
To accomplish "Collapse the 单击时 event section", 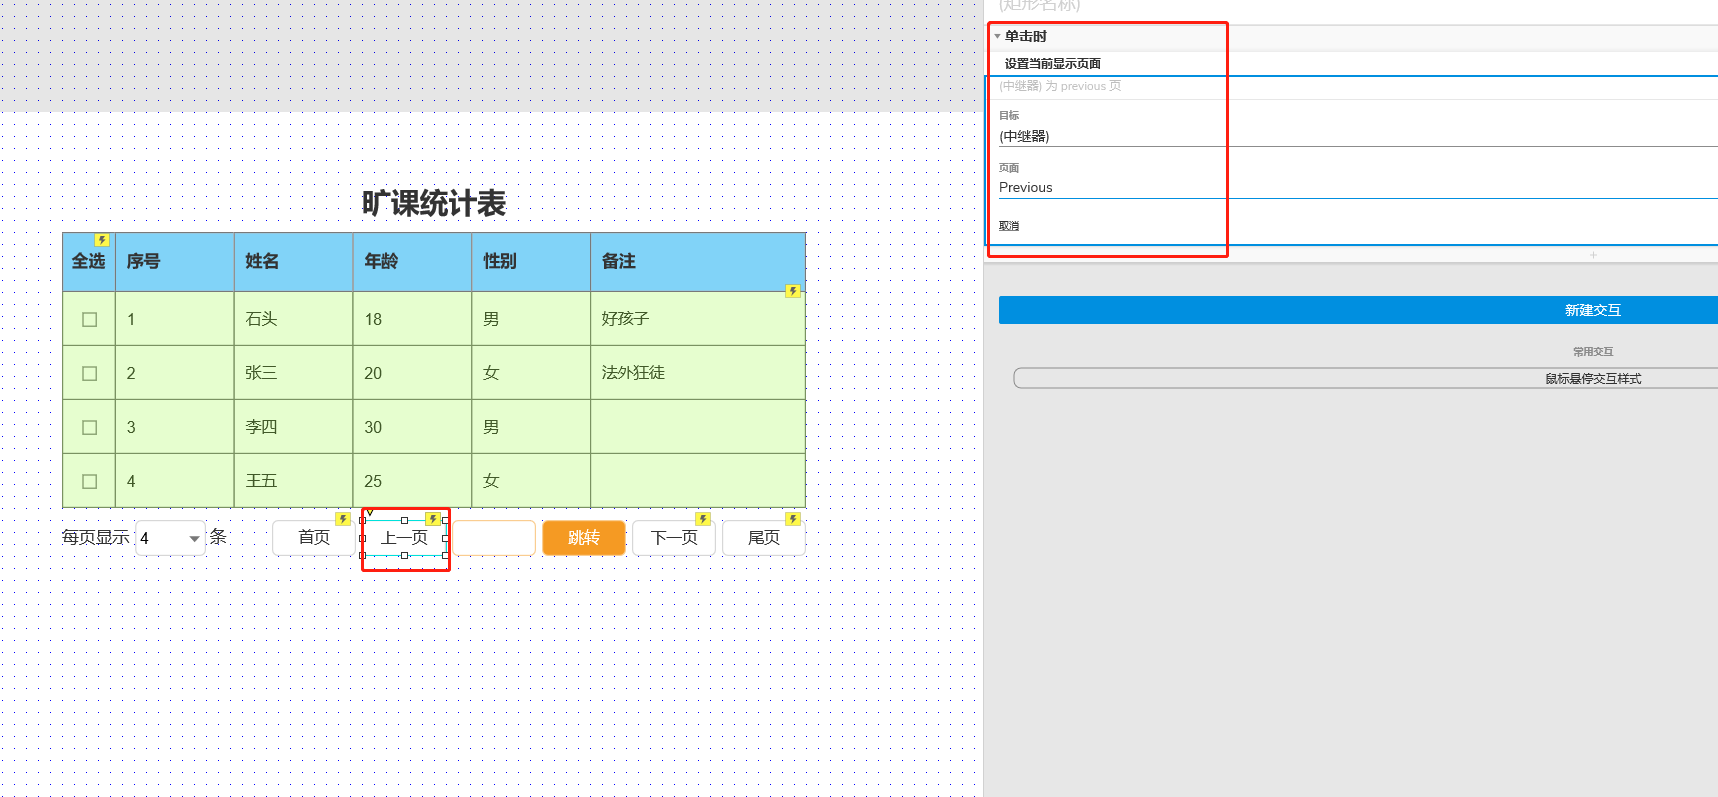I will (997, 36).
